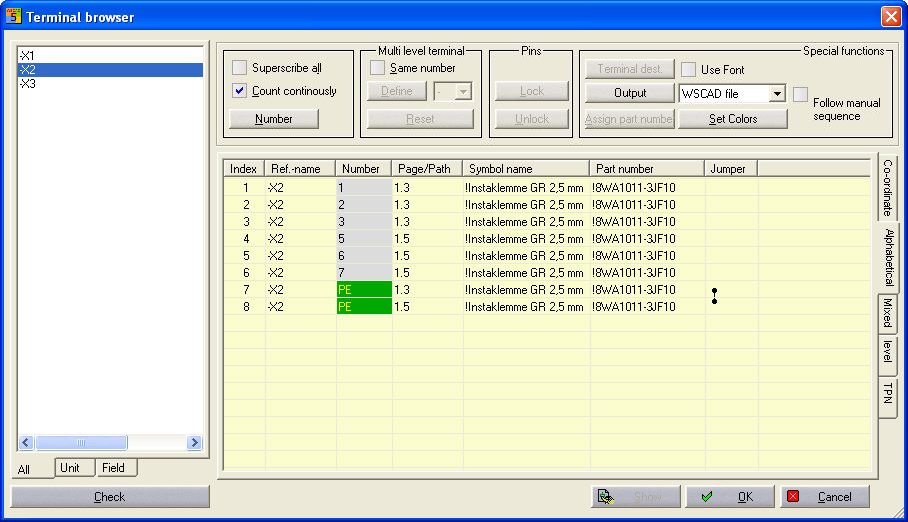908x522 pixels.
Task: Click the jumper link symbol in Jumper column
Action: click(714, 296)
